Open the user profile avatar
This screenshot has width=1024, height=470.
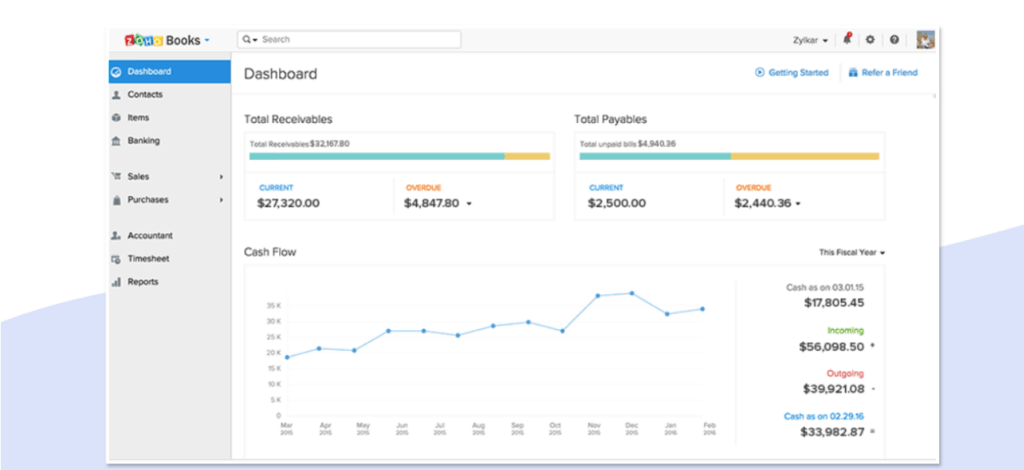925,40
